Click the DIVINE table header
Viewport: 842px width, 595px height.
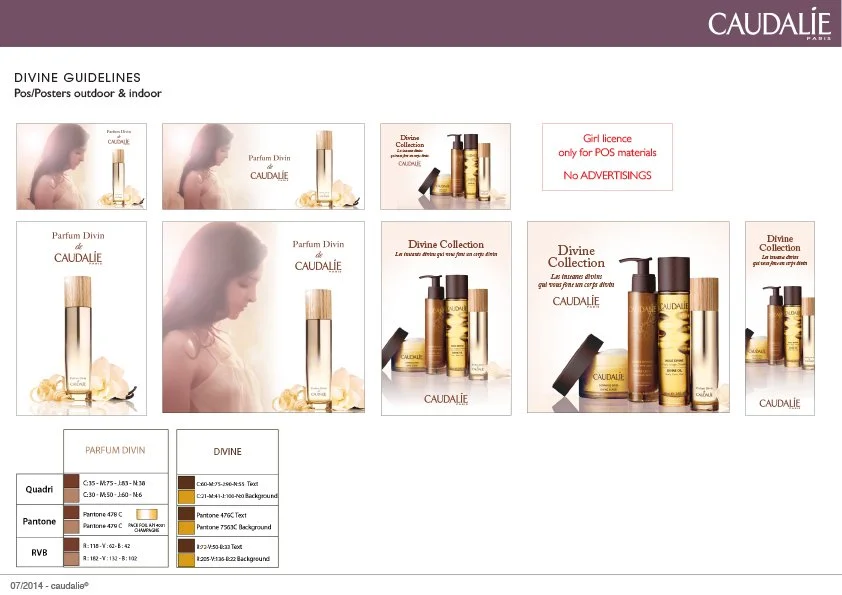point(228,452)
